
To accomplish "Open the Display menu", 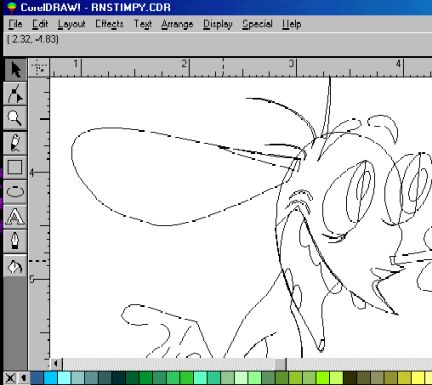I will (218, 24).
